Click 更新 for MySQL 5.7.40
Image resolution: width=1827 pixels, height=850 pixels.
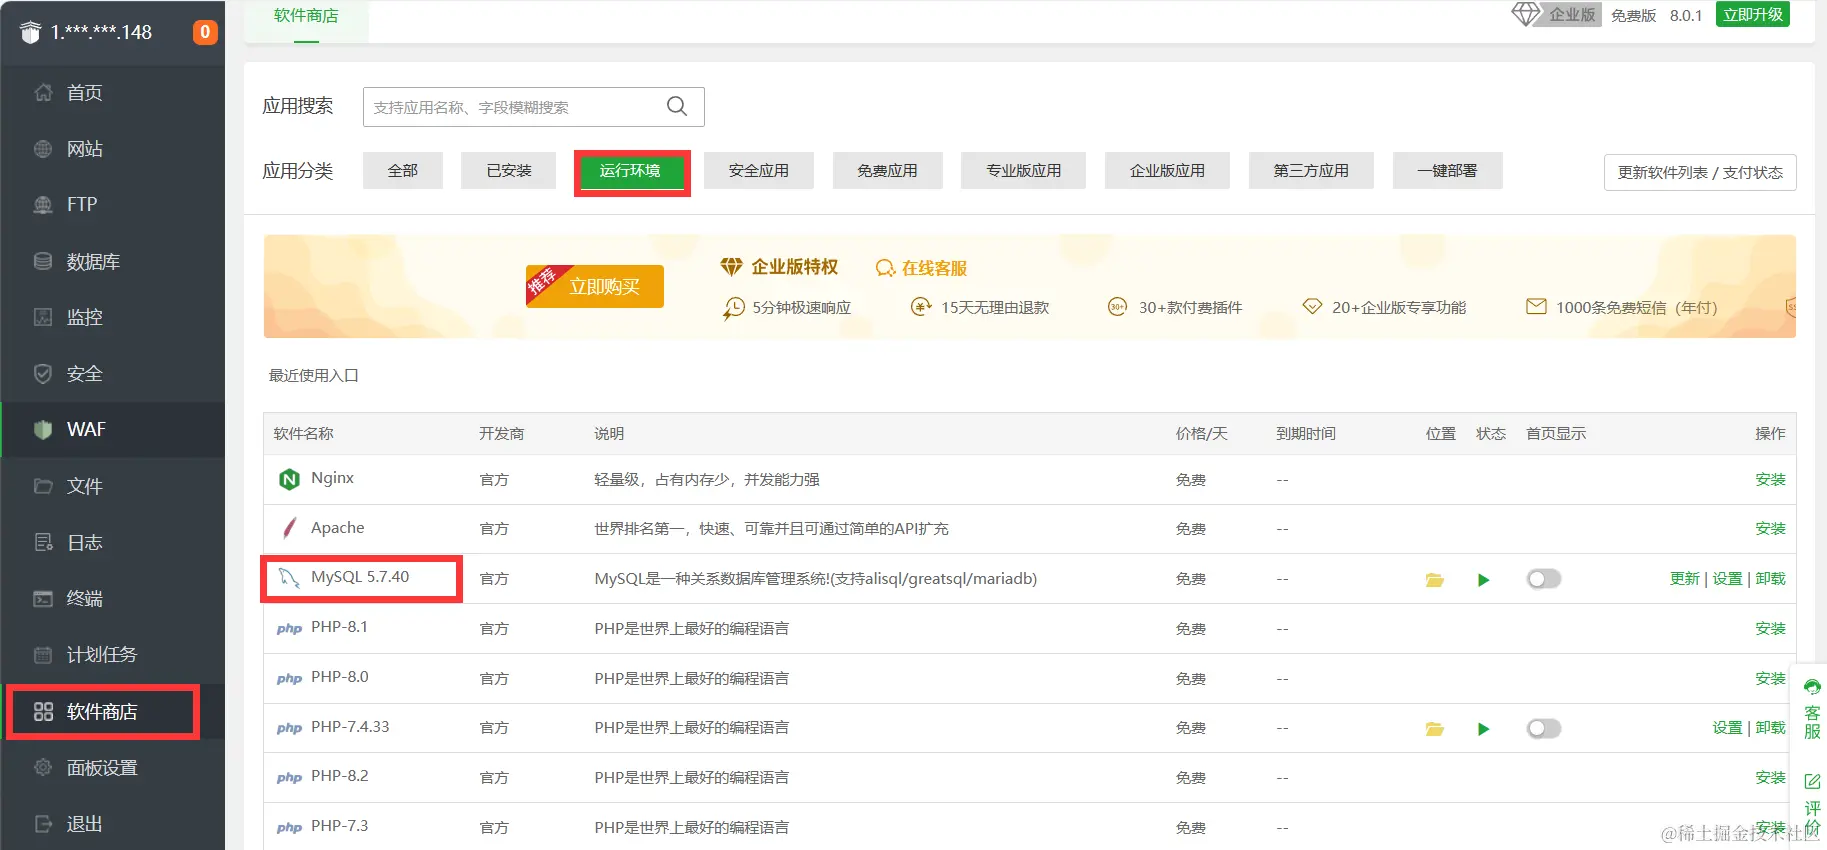[x=1685, y=579]
